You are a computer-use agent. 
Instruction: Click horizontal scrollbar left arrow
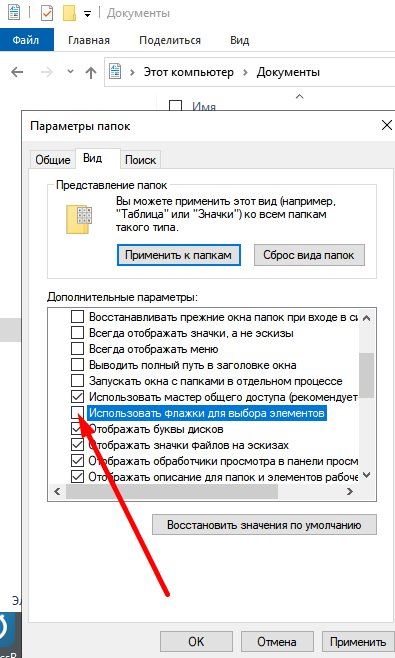[x=58, y=491]
